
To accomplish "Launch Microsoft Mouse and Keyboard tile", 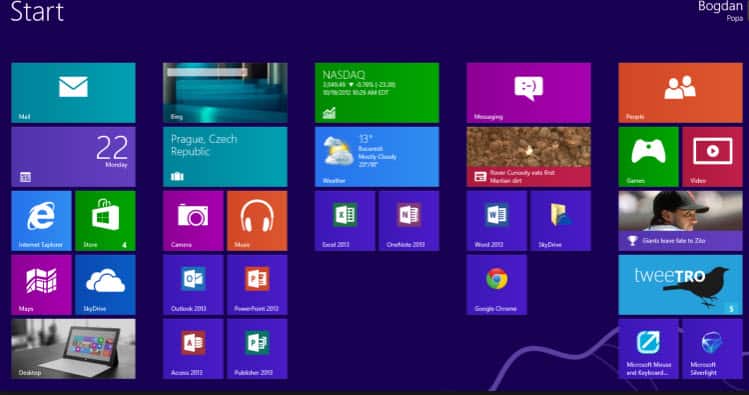I will tap(648, 349).
